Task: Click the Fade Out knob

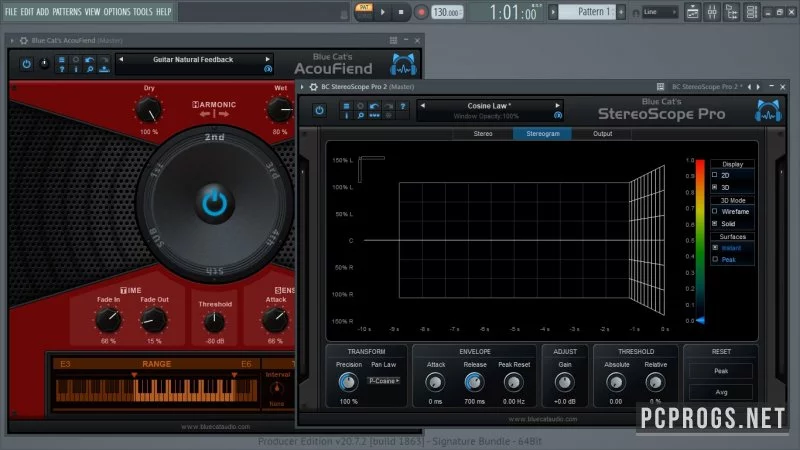Action: (153, 320)
